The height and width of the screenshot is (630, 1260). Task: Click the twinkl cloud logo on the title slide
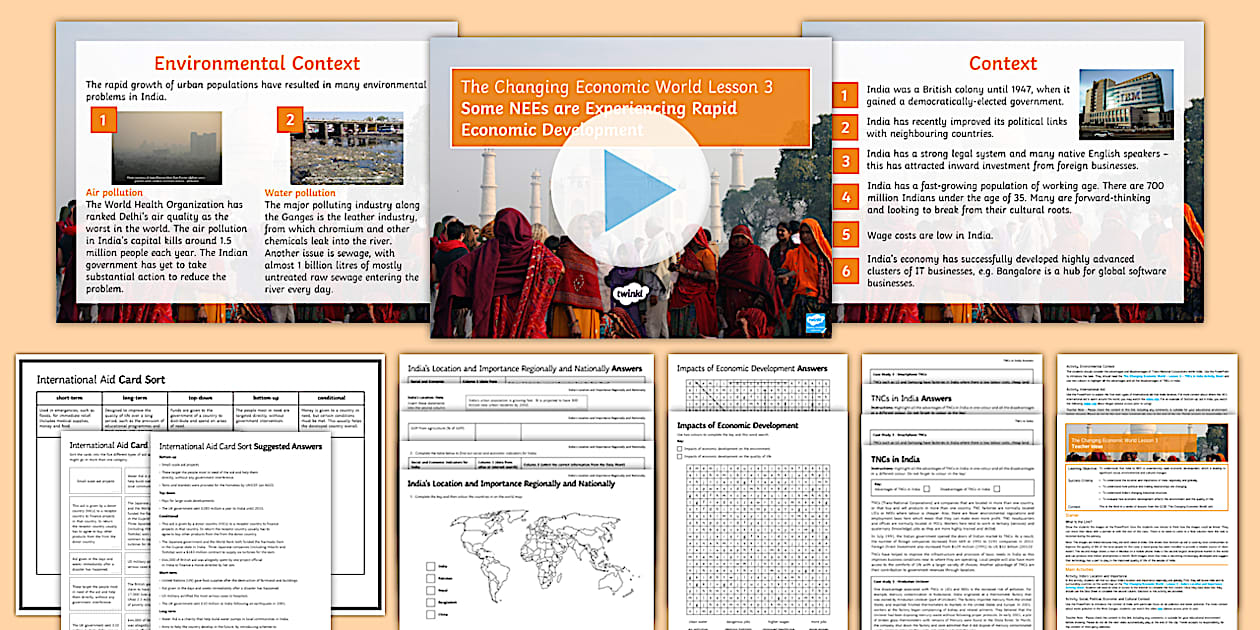pyautogui.click(x=629, y=296)
